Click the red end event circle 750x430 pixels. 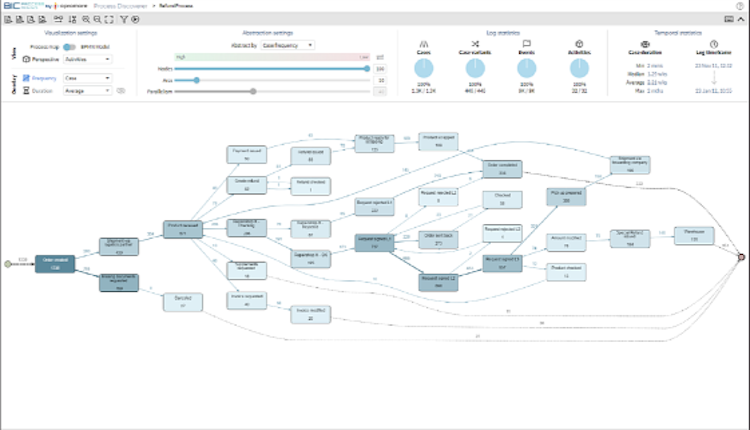(741, 257)
